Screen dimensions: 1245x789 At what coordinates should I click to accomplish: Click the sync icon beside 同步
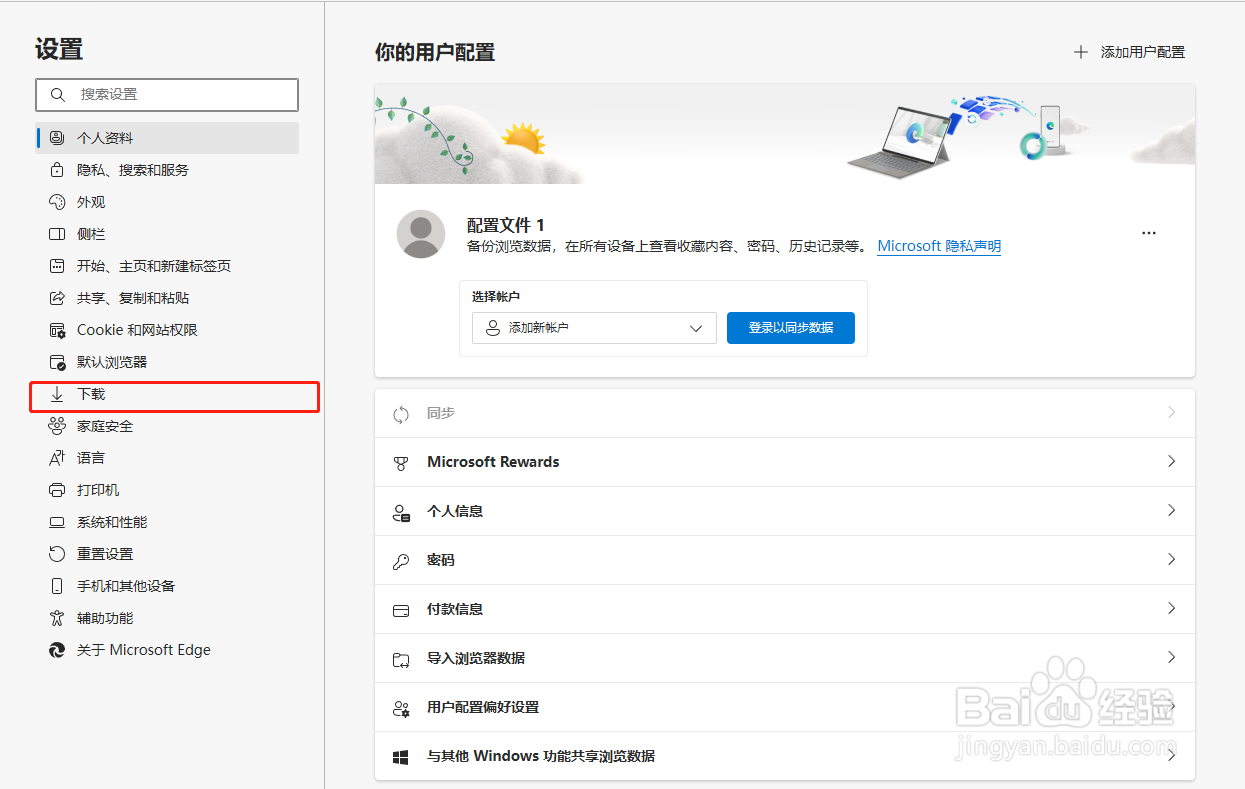[x=401, y=414]
